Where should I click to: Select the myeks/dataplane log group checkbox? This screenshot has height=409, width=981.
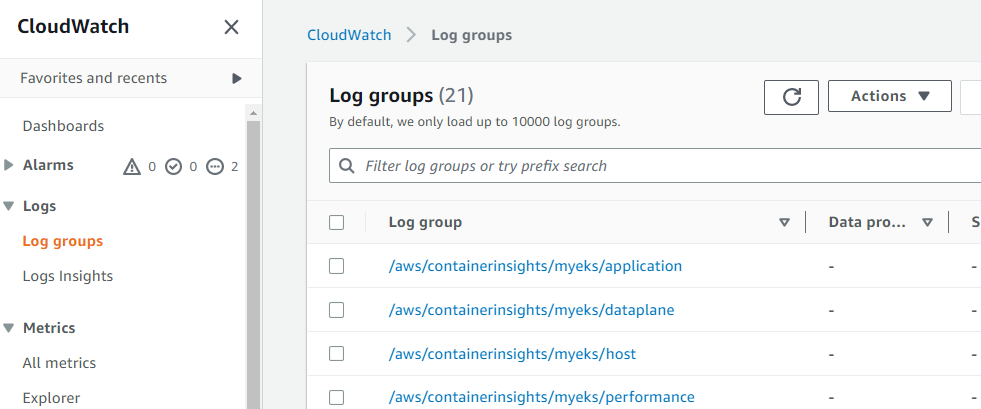click(x=337, y=310)
